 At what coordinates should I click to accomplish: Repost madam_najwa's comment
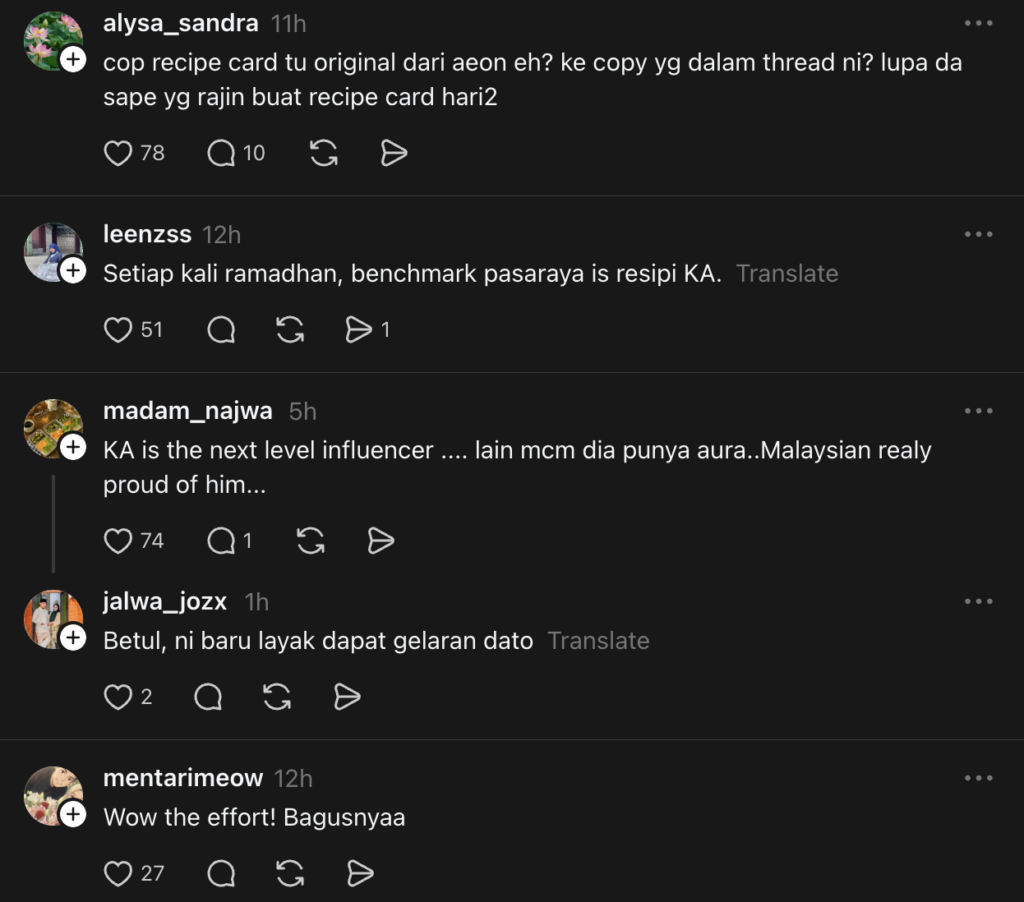(310, 541)
